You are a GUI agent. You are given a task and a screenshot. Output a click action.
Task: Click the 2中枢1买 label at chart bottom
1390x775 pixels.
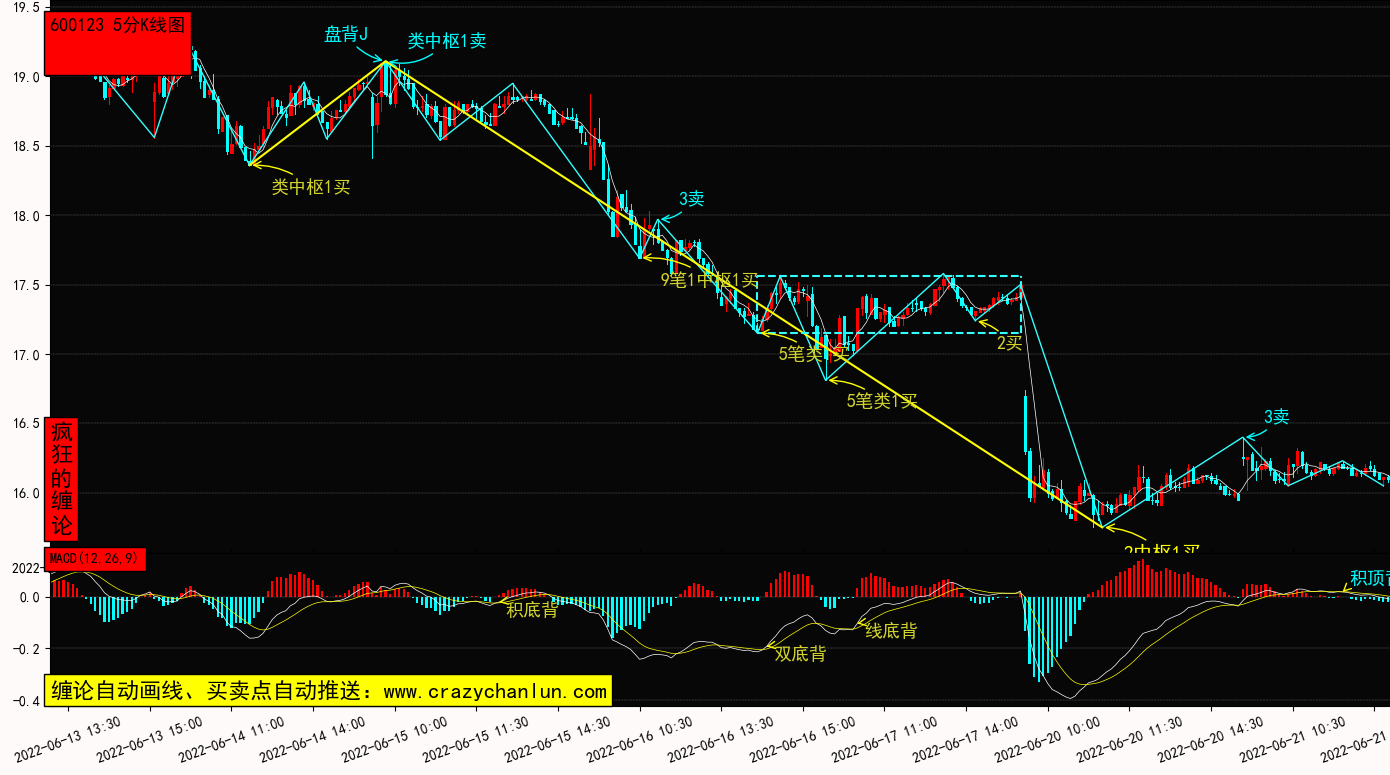[x=1160, y=550]
